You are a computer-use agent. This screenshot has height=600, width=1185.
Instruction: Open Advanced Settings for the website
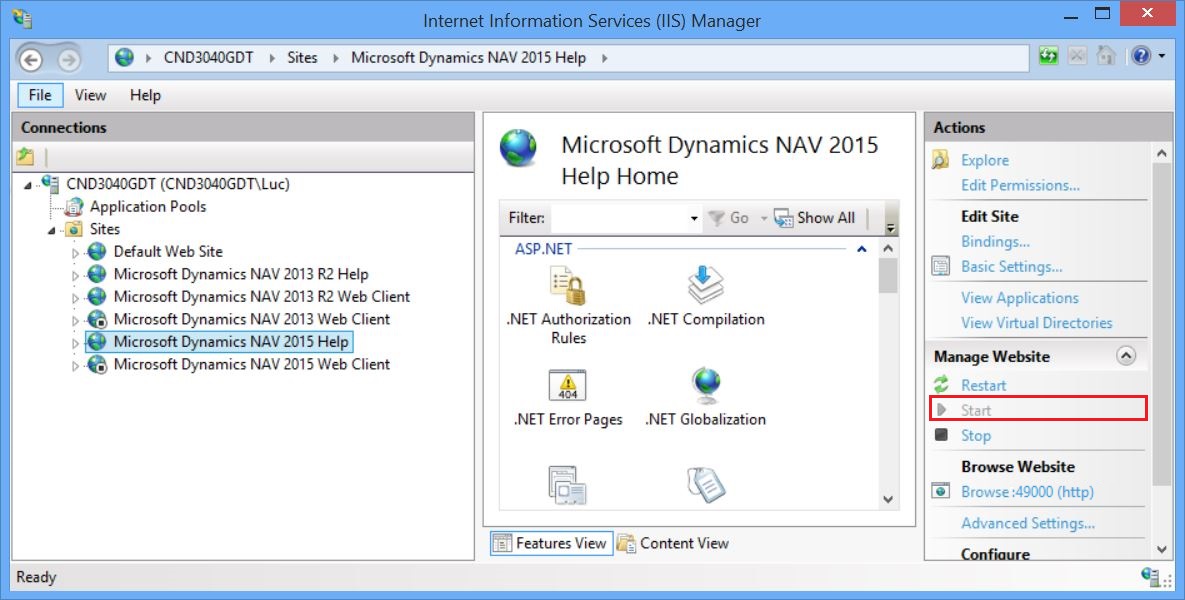click(1028, 523)
